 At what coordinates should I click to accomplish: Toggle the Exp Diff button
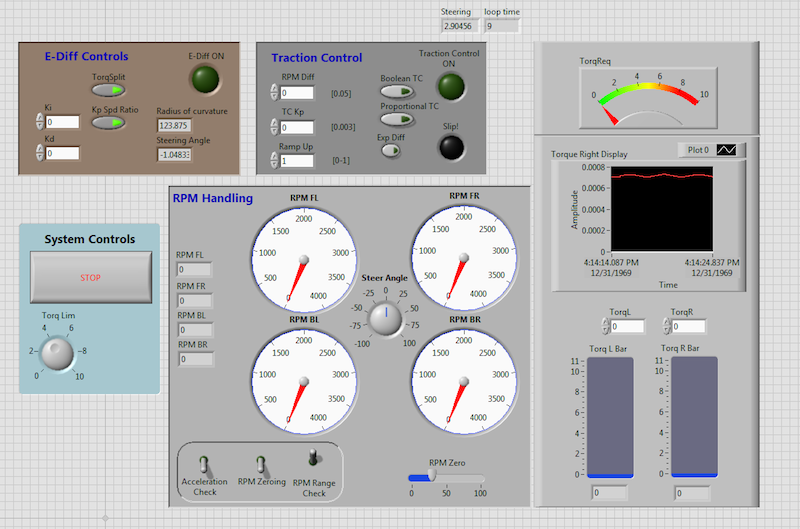[x=389, y=151]
